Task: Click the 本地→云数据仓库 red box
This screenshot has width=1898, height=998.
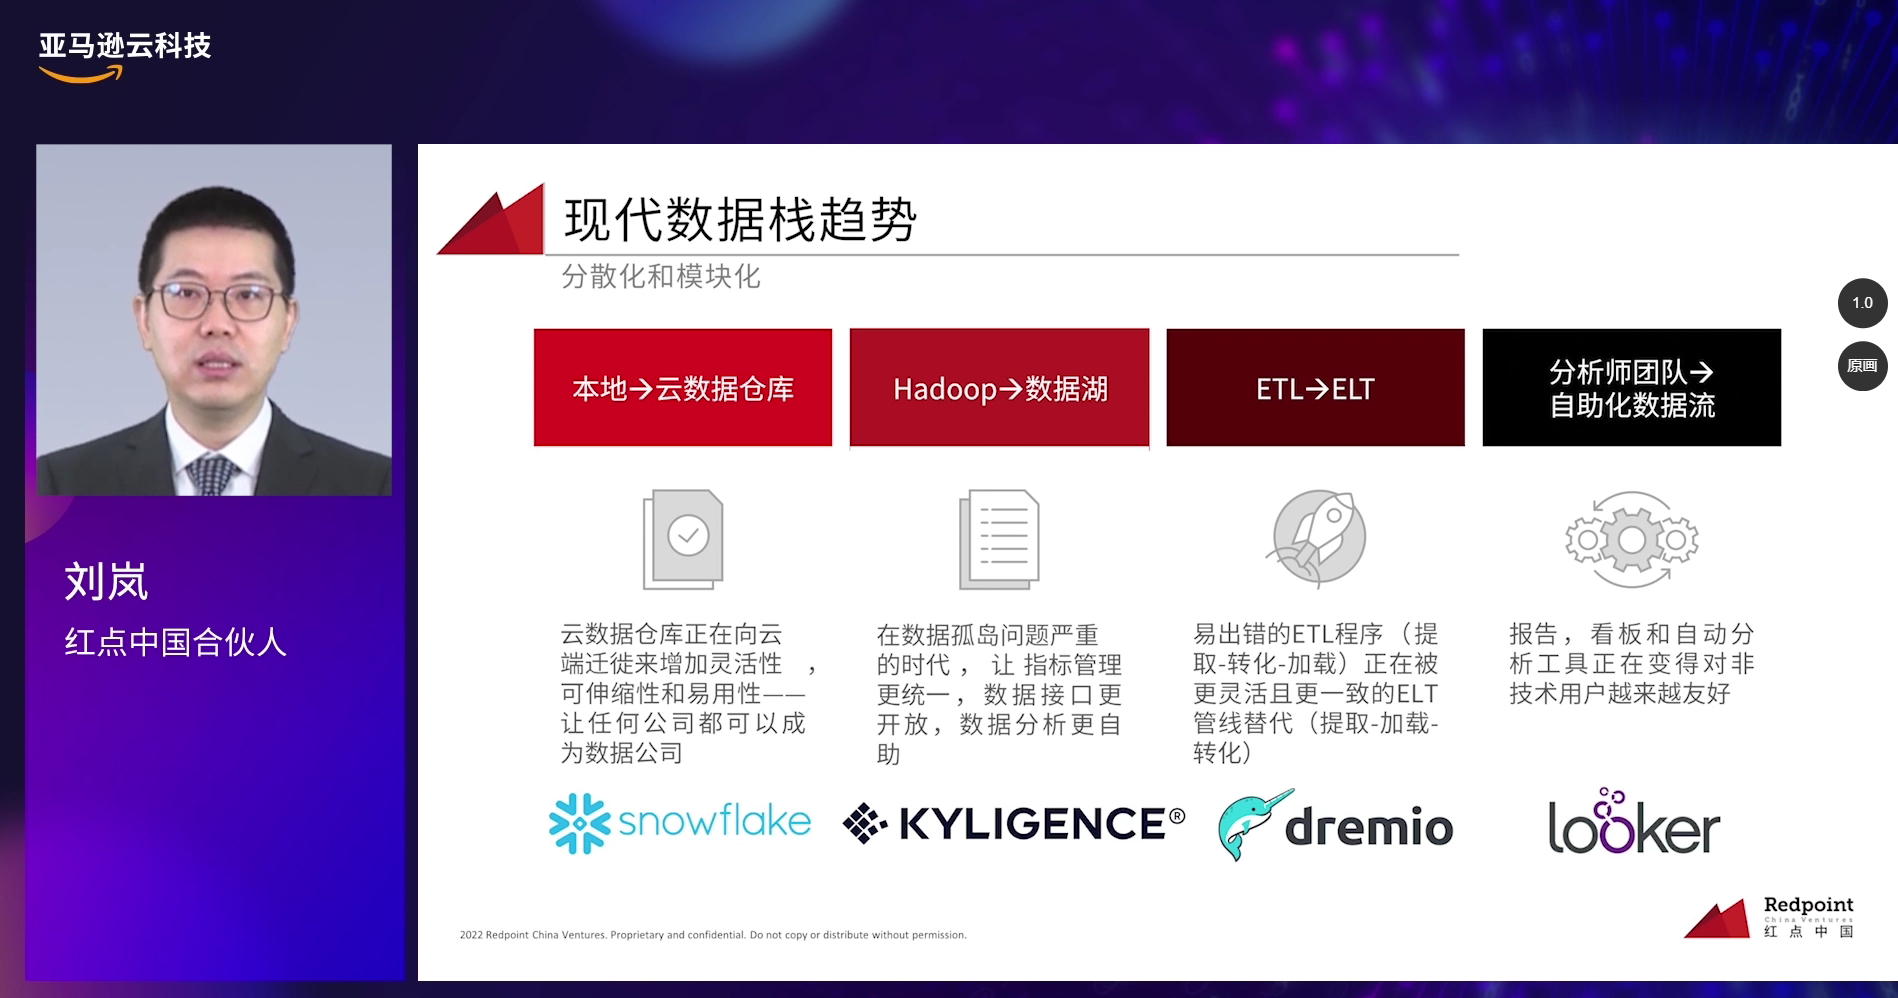Action: (x=683, y=387)
